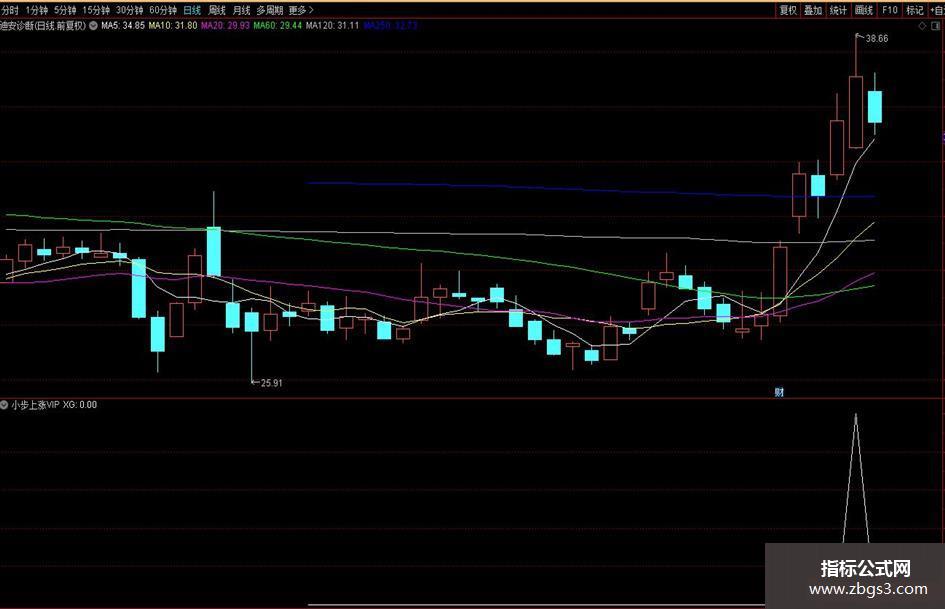
Task: Select the 60分钟 period tab
Action: [163, 10]
